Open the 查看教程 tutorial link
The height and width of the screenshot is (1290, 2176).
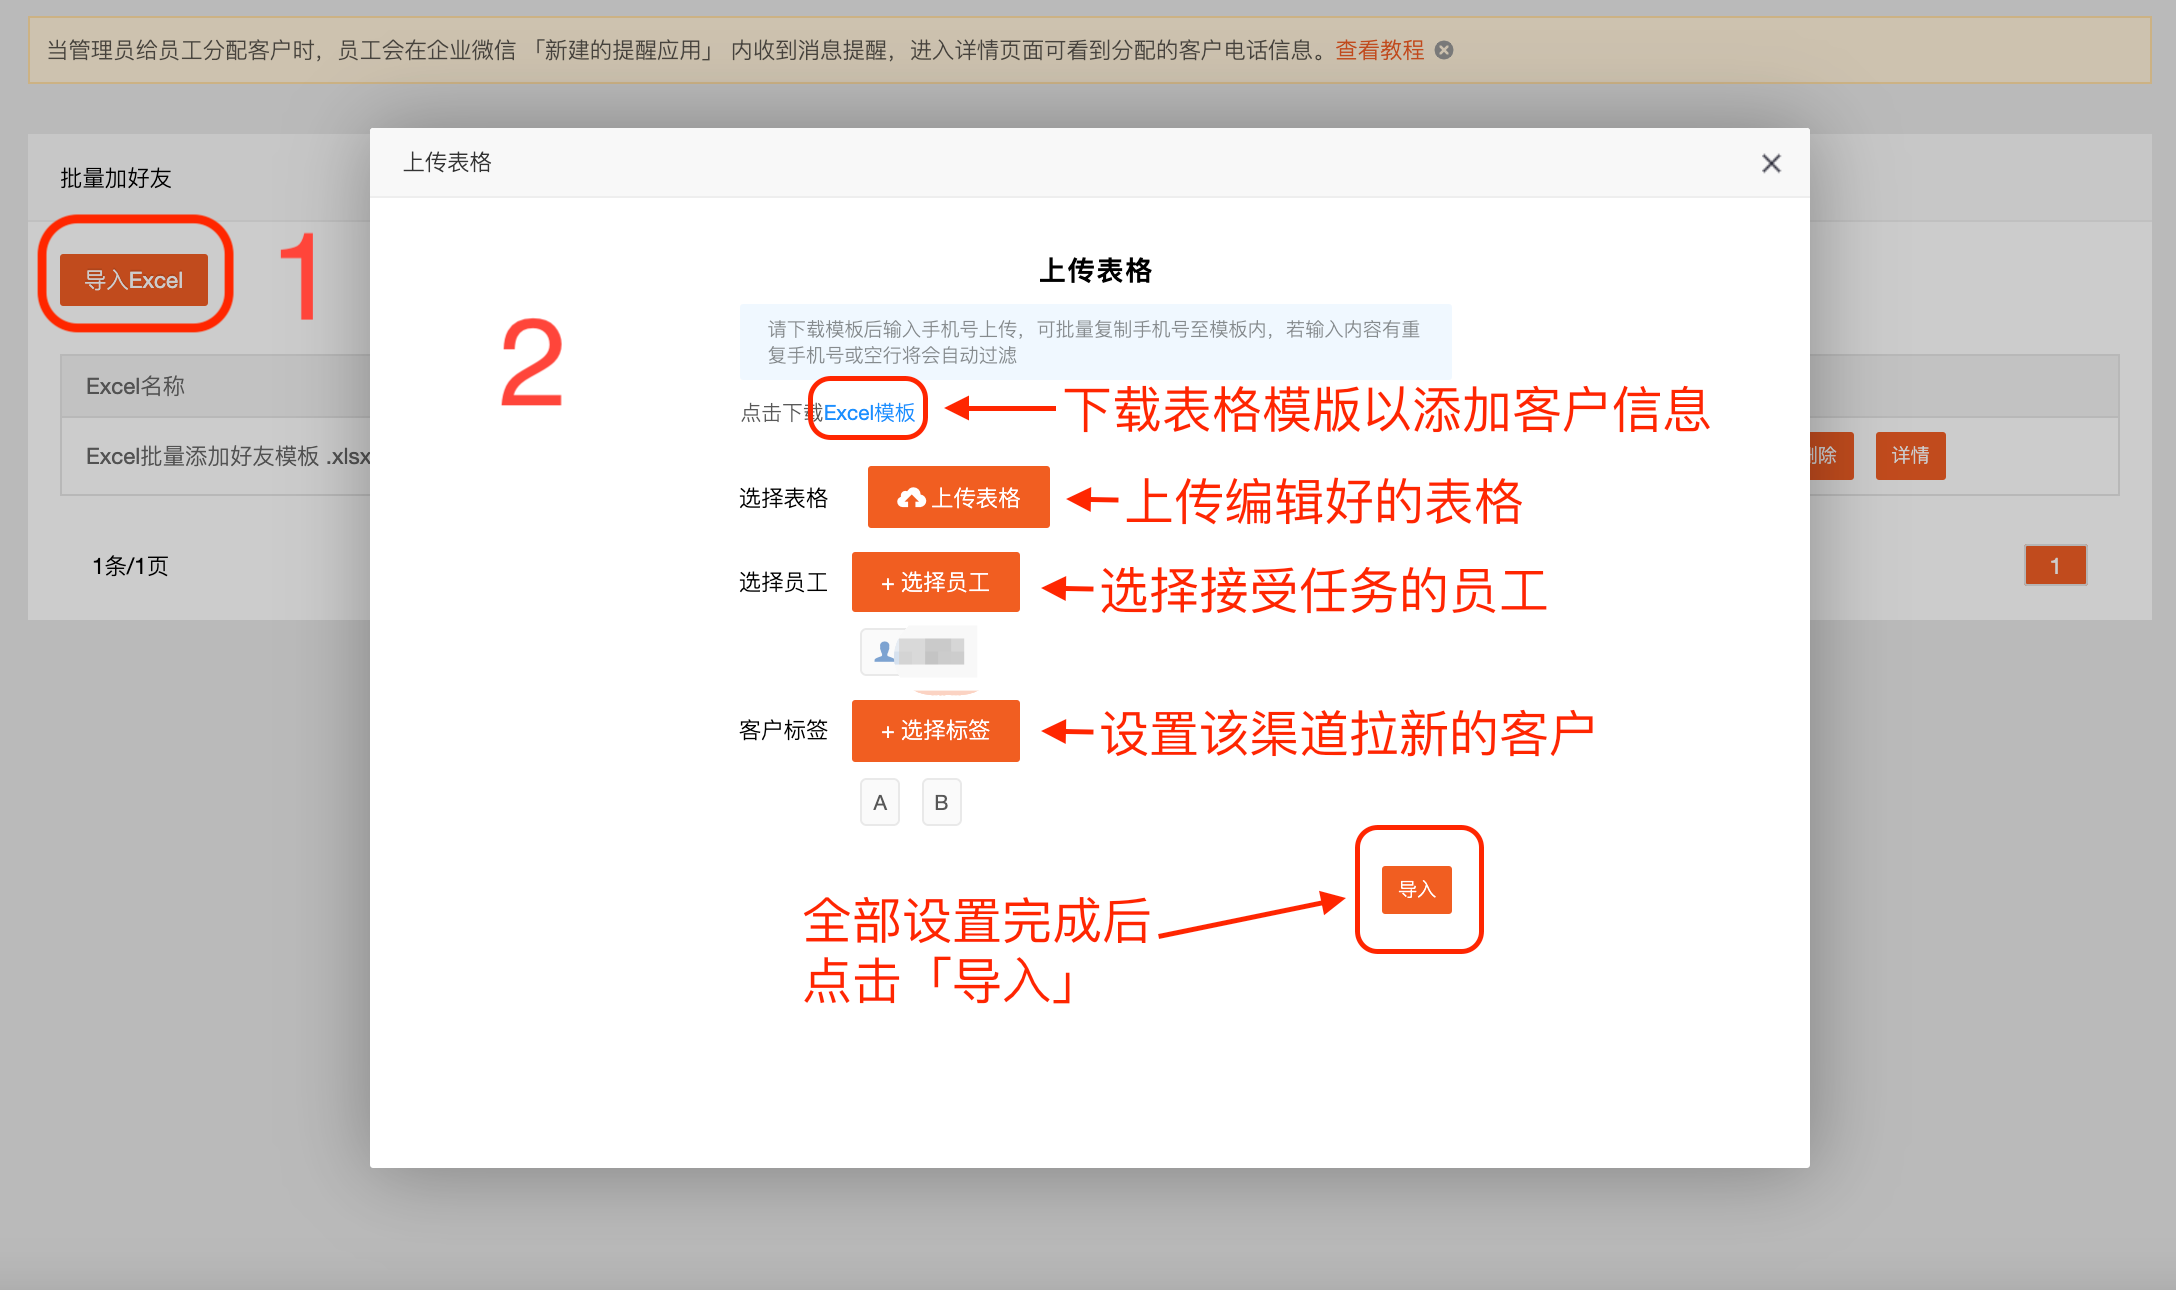pos(1378,50)
